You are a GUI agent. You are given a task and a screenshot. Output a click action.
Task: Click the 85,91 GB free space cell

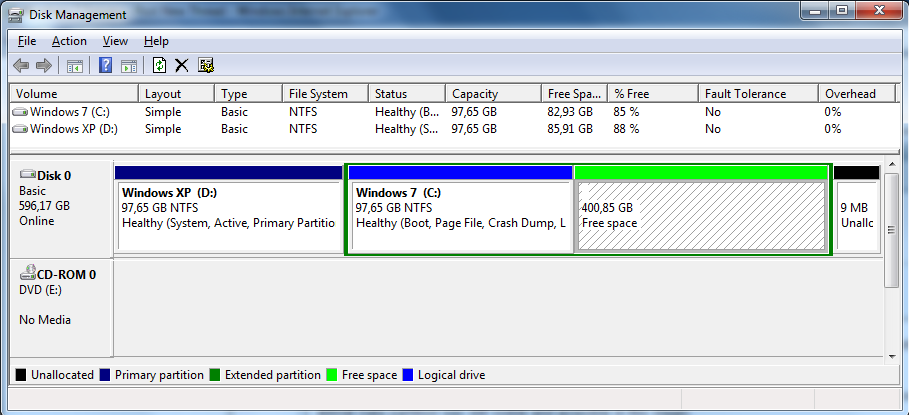click(x=570, y=129)
